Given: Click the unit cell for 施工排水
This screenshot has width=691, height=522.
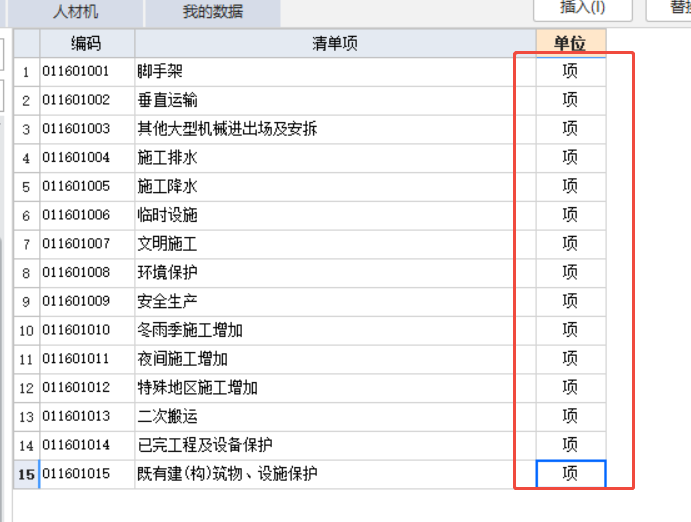Looking at the screenshot, I should [x=571, y=158].
